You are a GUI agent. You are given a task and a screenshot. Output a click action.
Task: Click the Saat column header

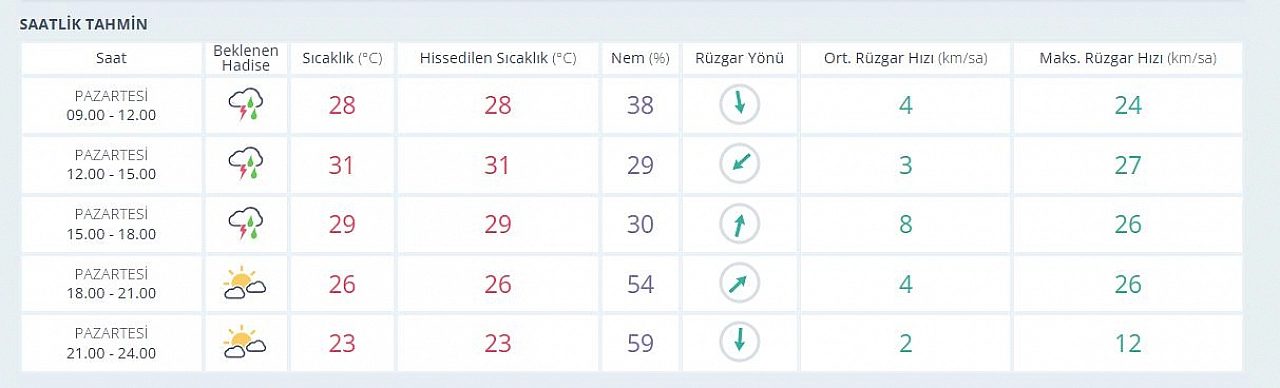[x=111, y=58]
